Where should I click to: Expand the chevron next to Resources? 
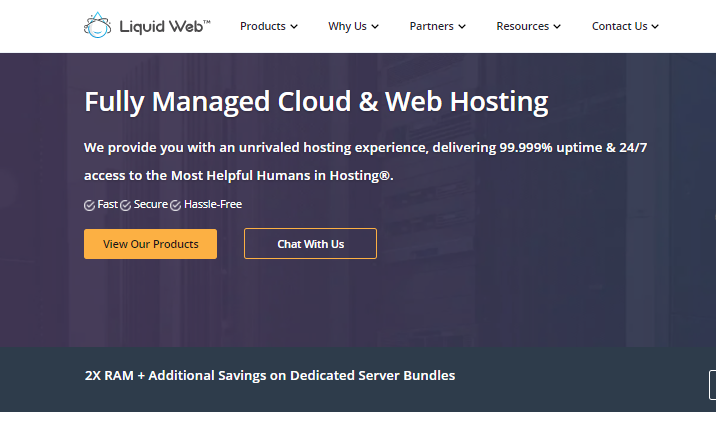click(x=557, y=27)
